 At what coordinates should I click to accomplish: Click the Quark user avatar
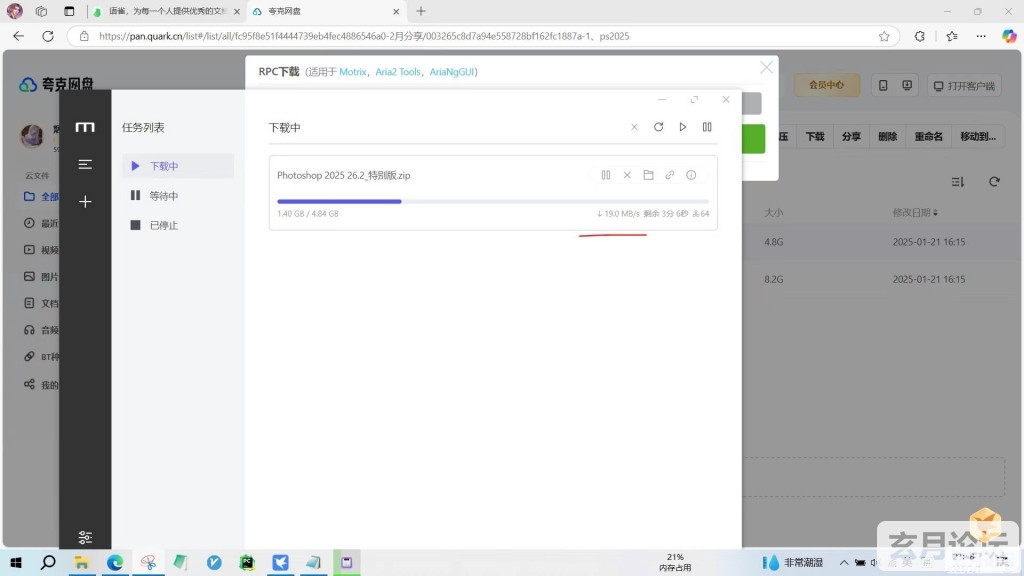point(32,135)
